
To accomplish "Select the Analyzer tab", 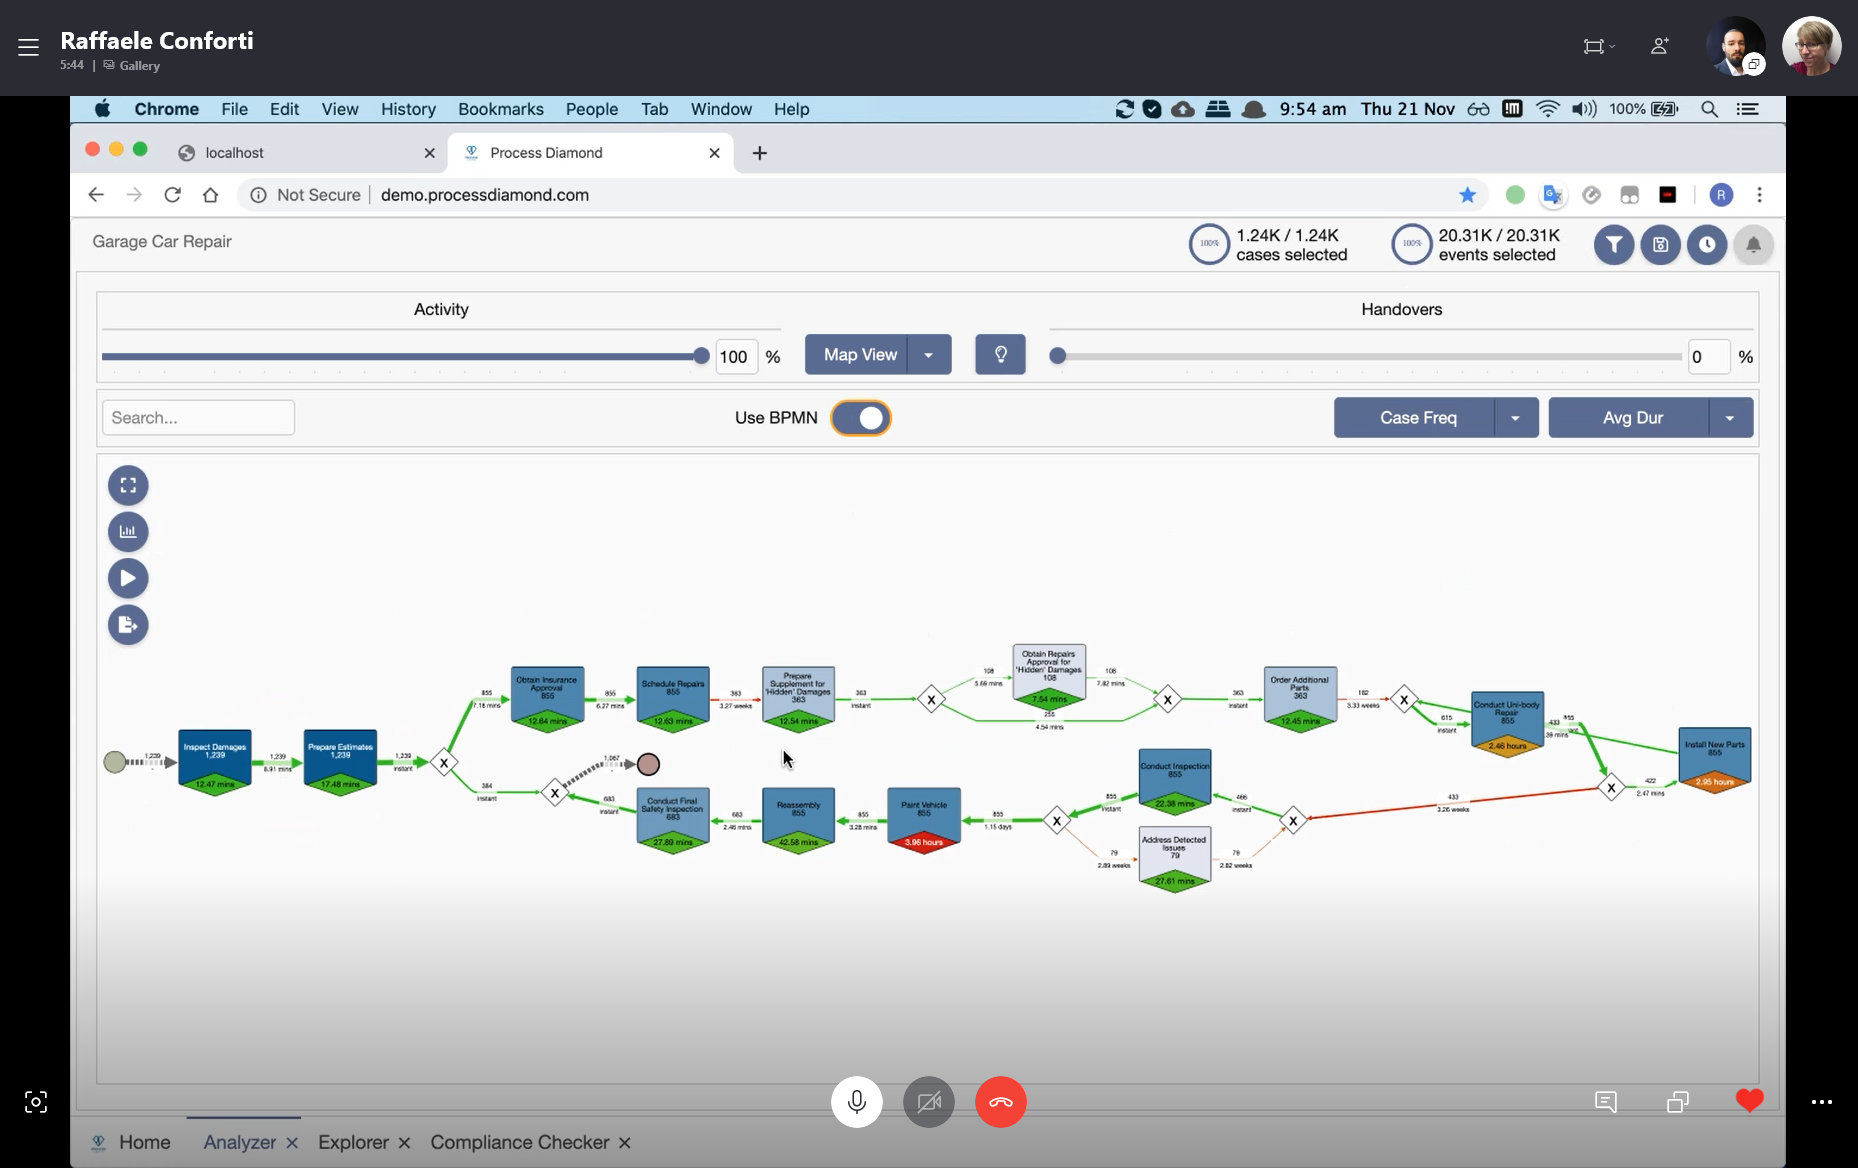I will point(239,1142).
